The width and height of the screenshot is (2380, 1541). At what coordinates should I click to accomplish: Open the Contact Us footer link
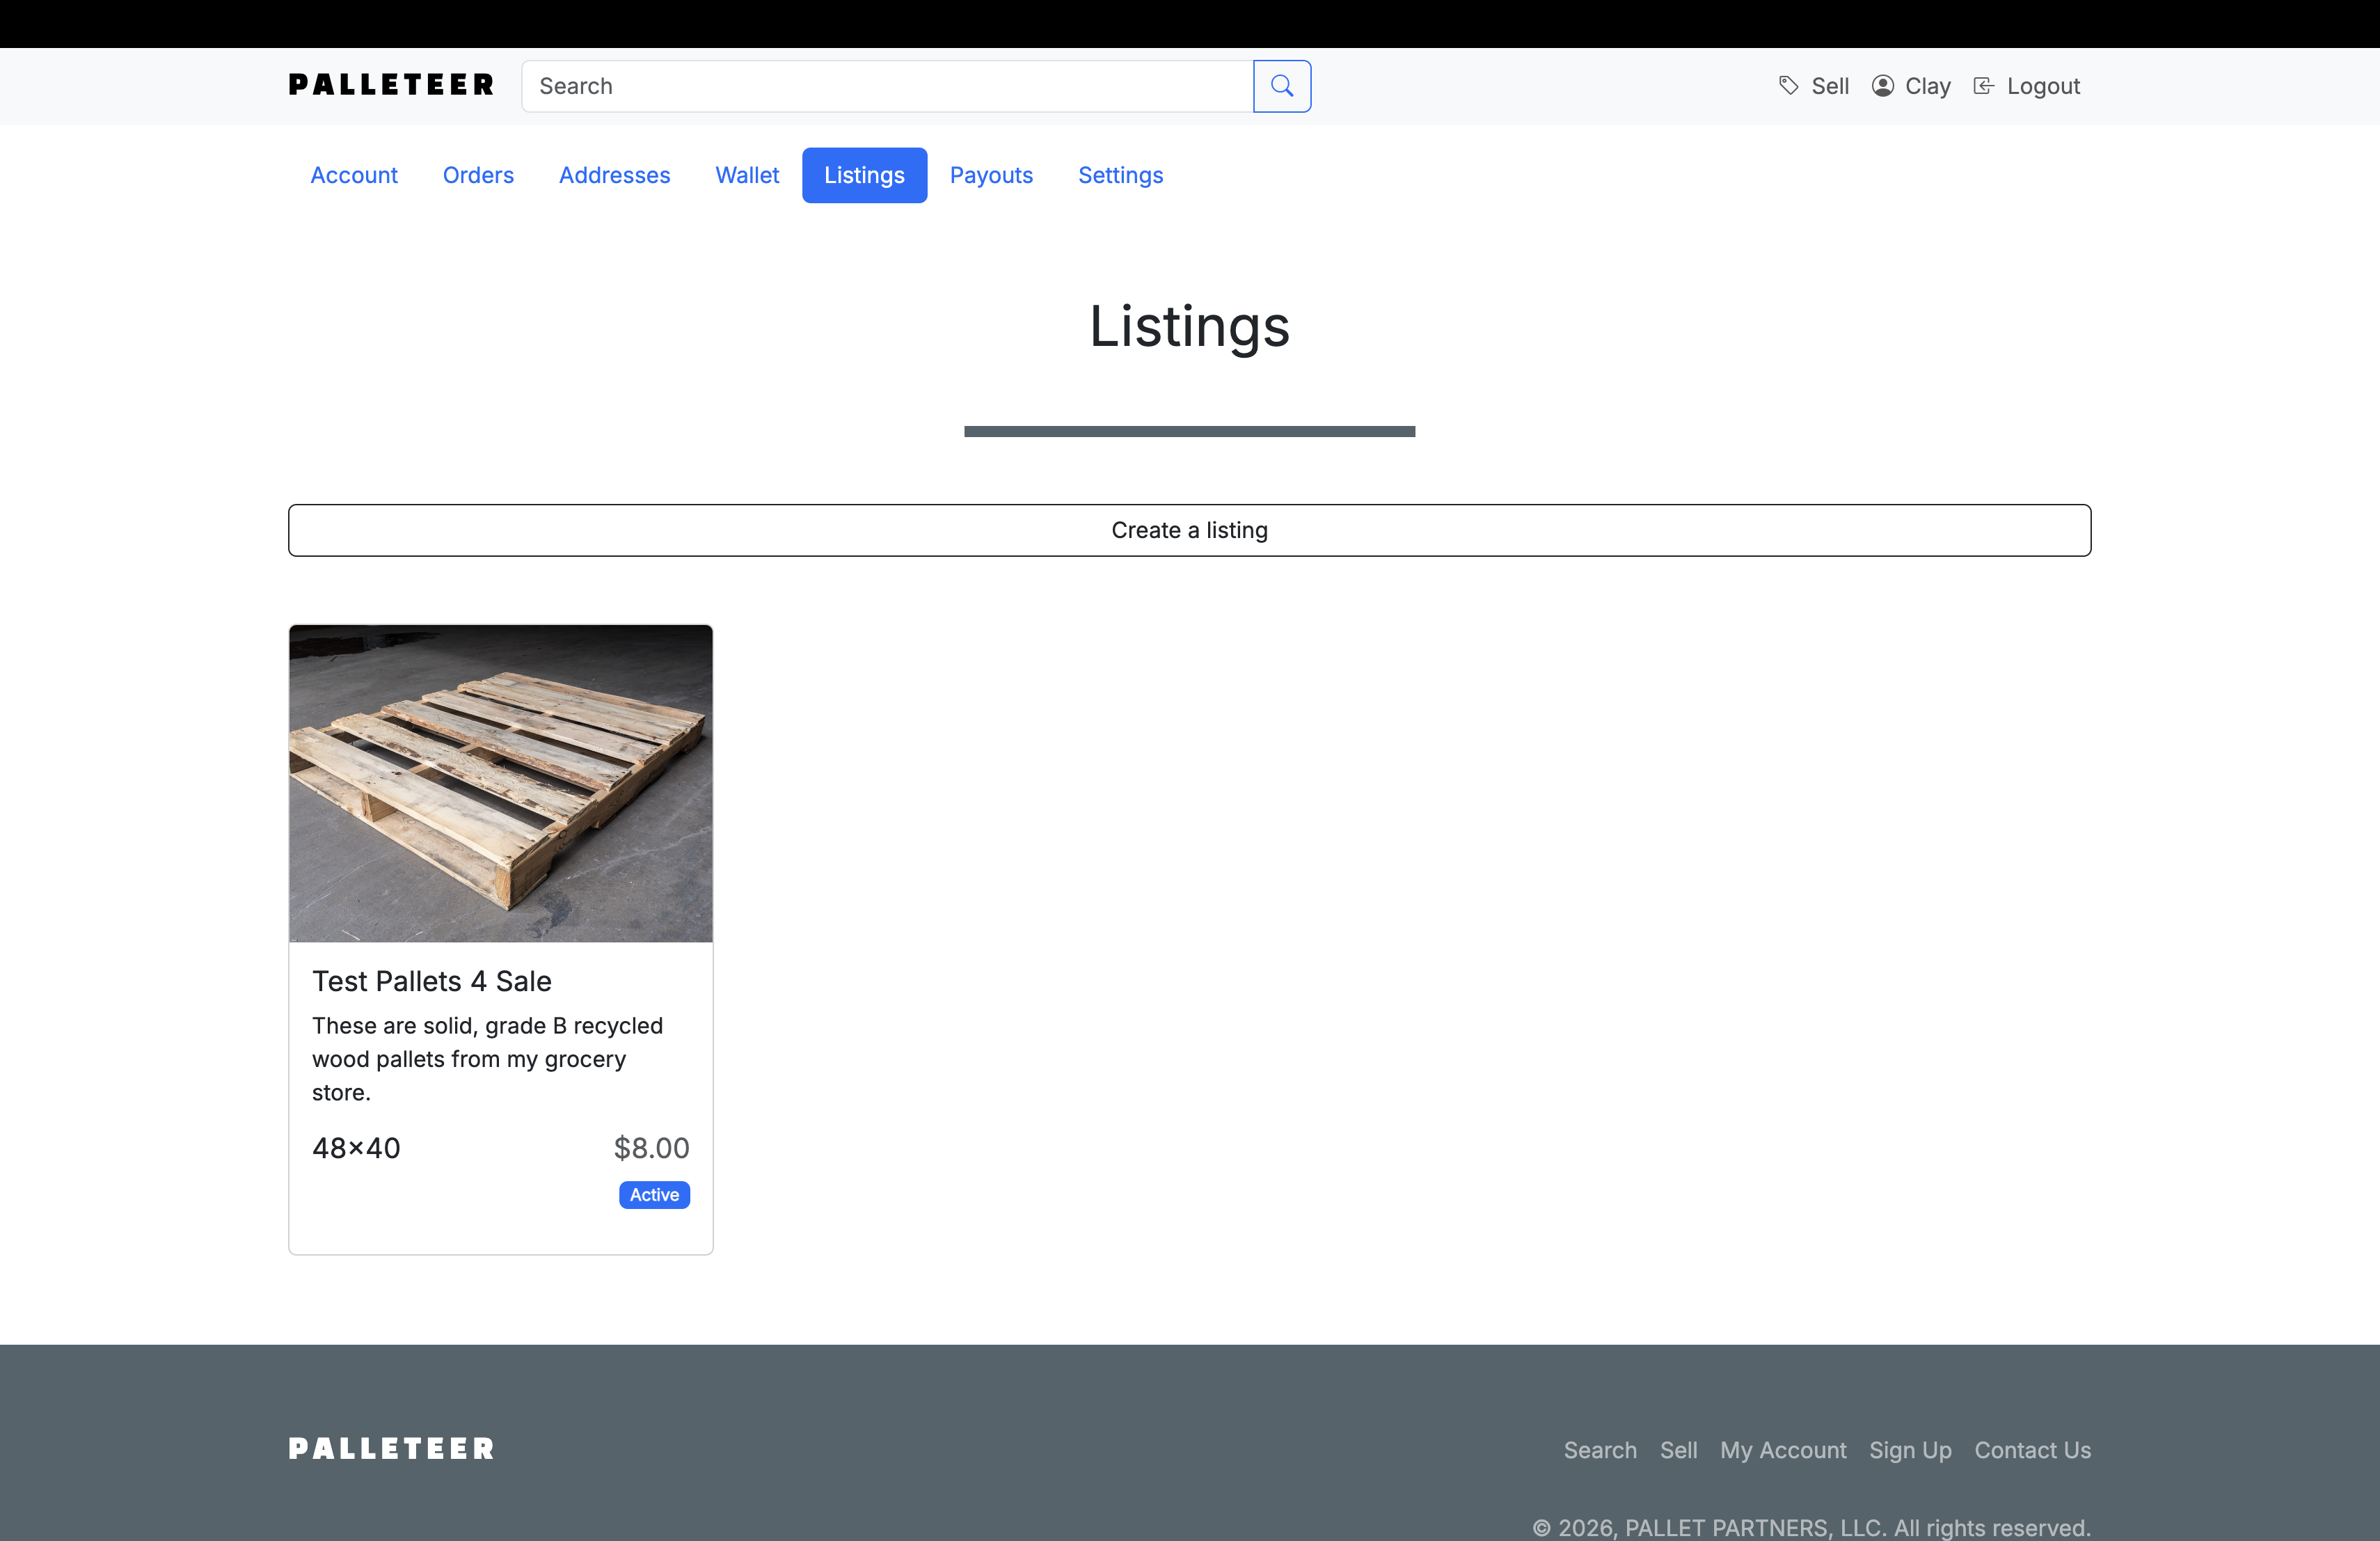(2032, 1450)
